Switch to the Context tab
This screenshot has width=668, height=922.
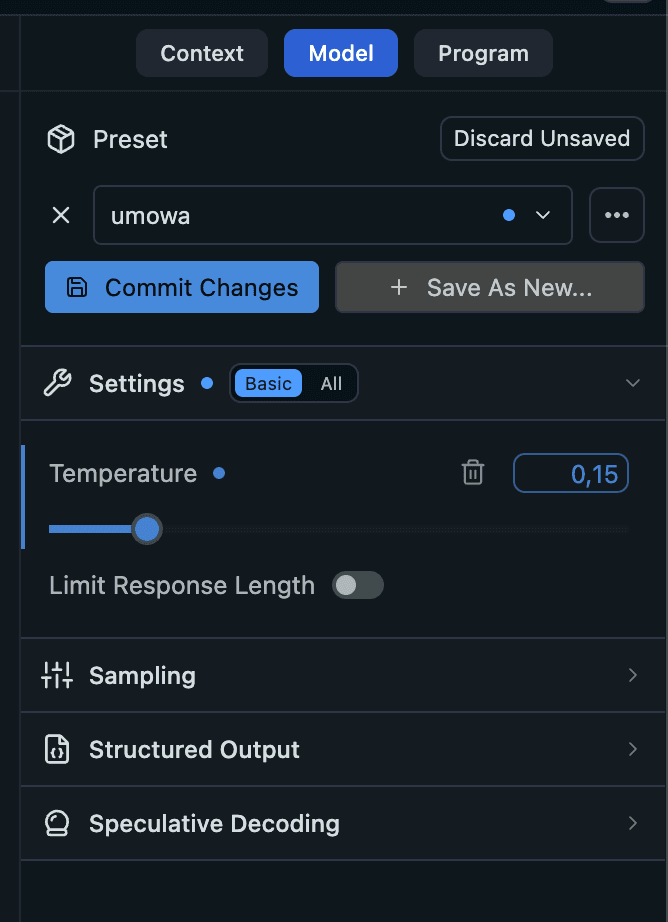click(202, 53)
